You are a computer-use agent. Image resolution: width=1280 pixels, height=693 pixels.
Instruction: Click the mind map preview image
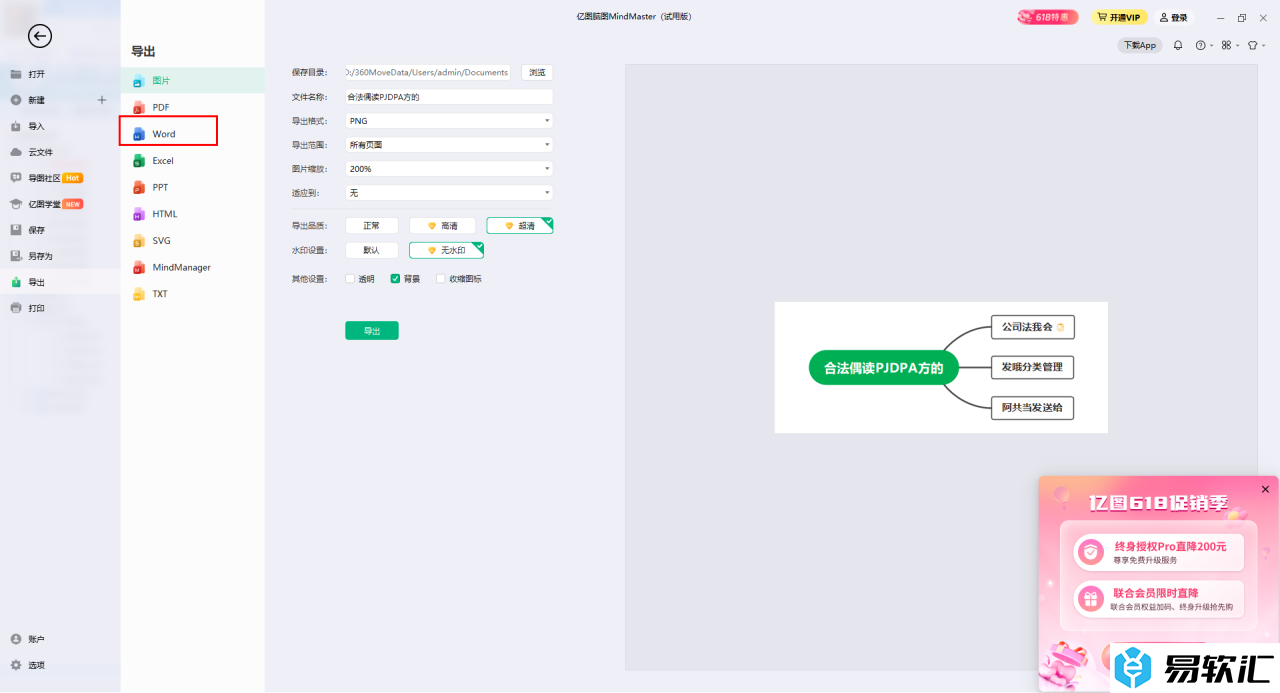coord(941,367)
